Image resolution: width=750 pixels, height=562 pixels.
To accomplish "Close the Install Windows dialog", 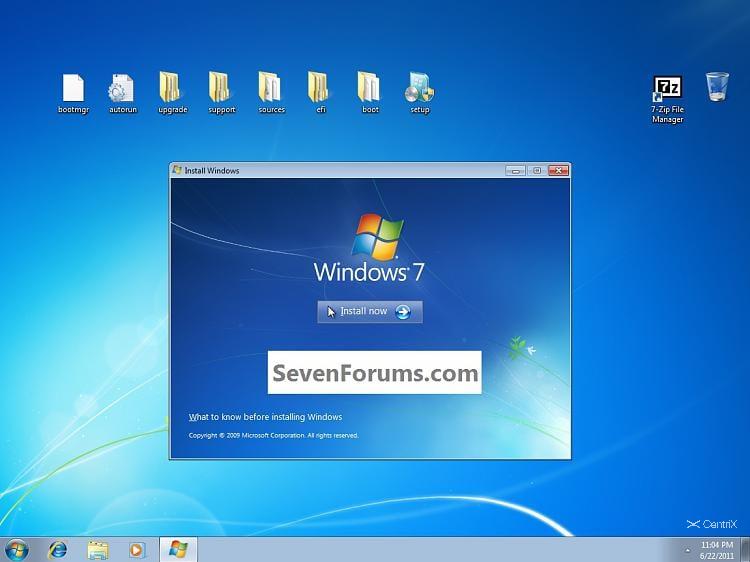I will (x=558, y=170).
